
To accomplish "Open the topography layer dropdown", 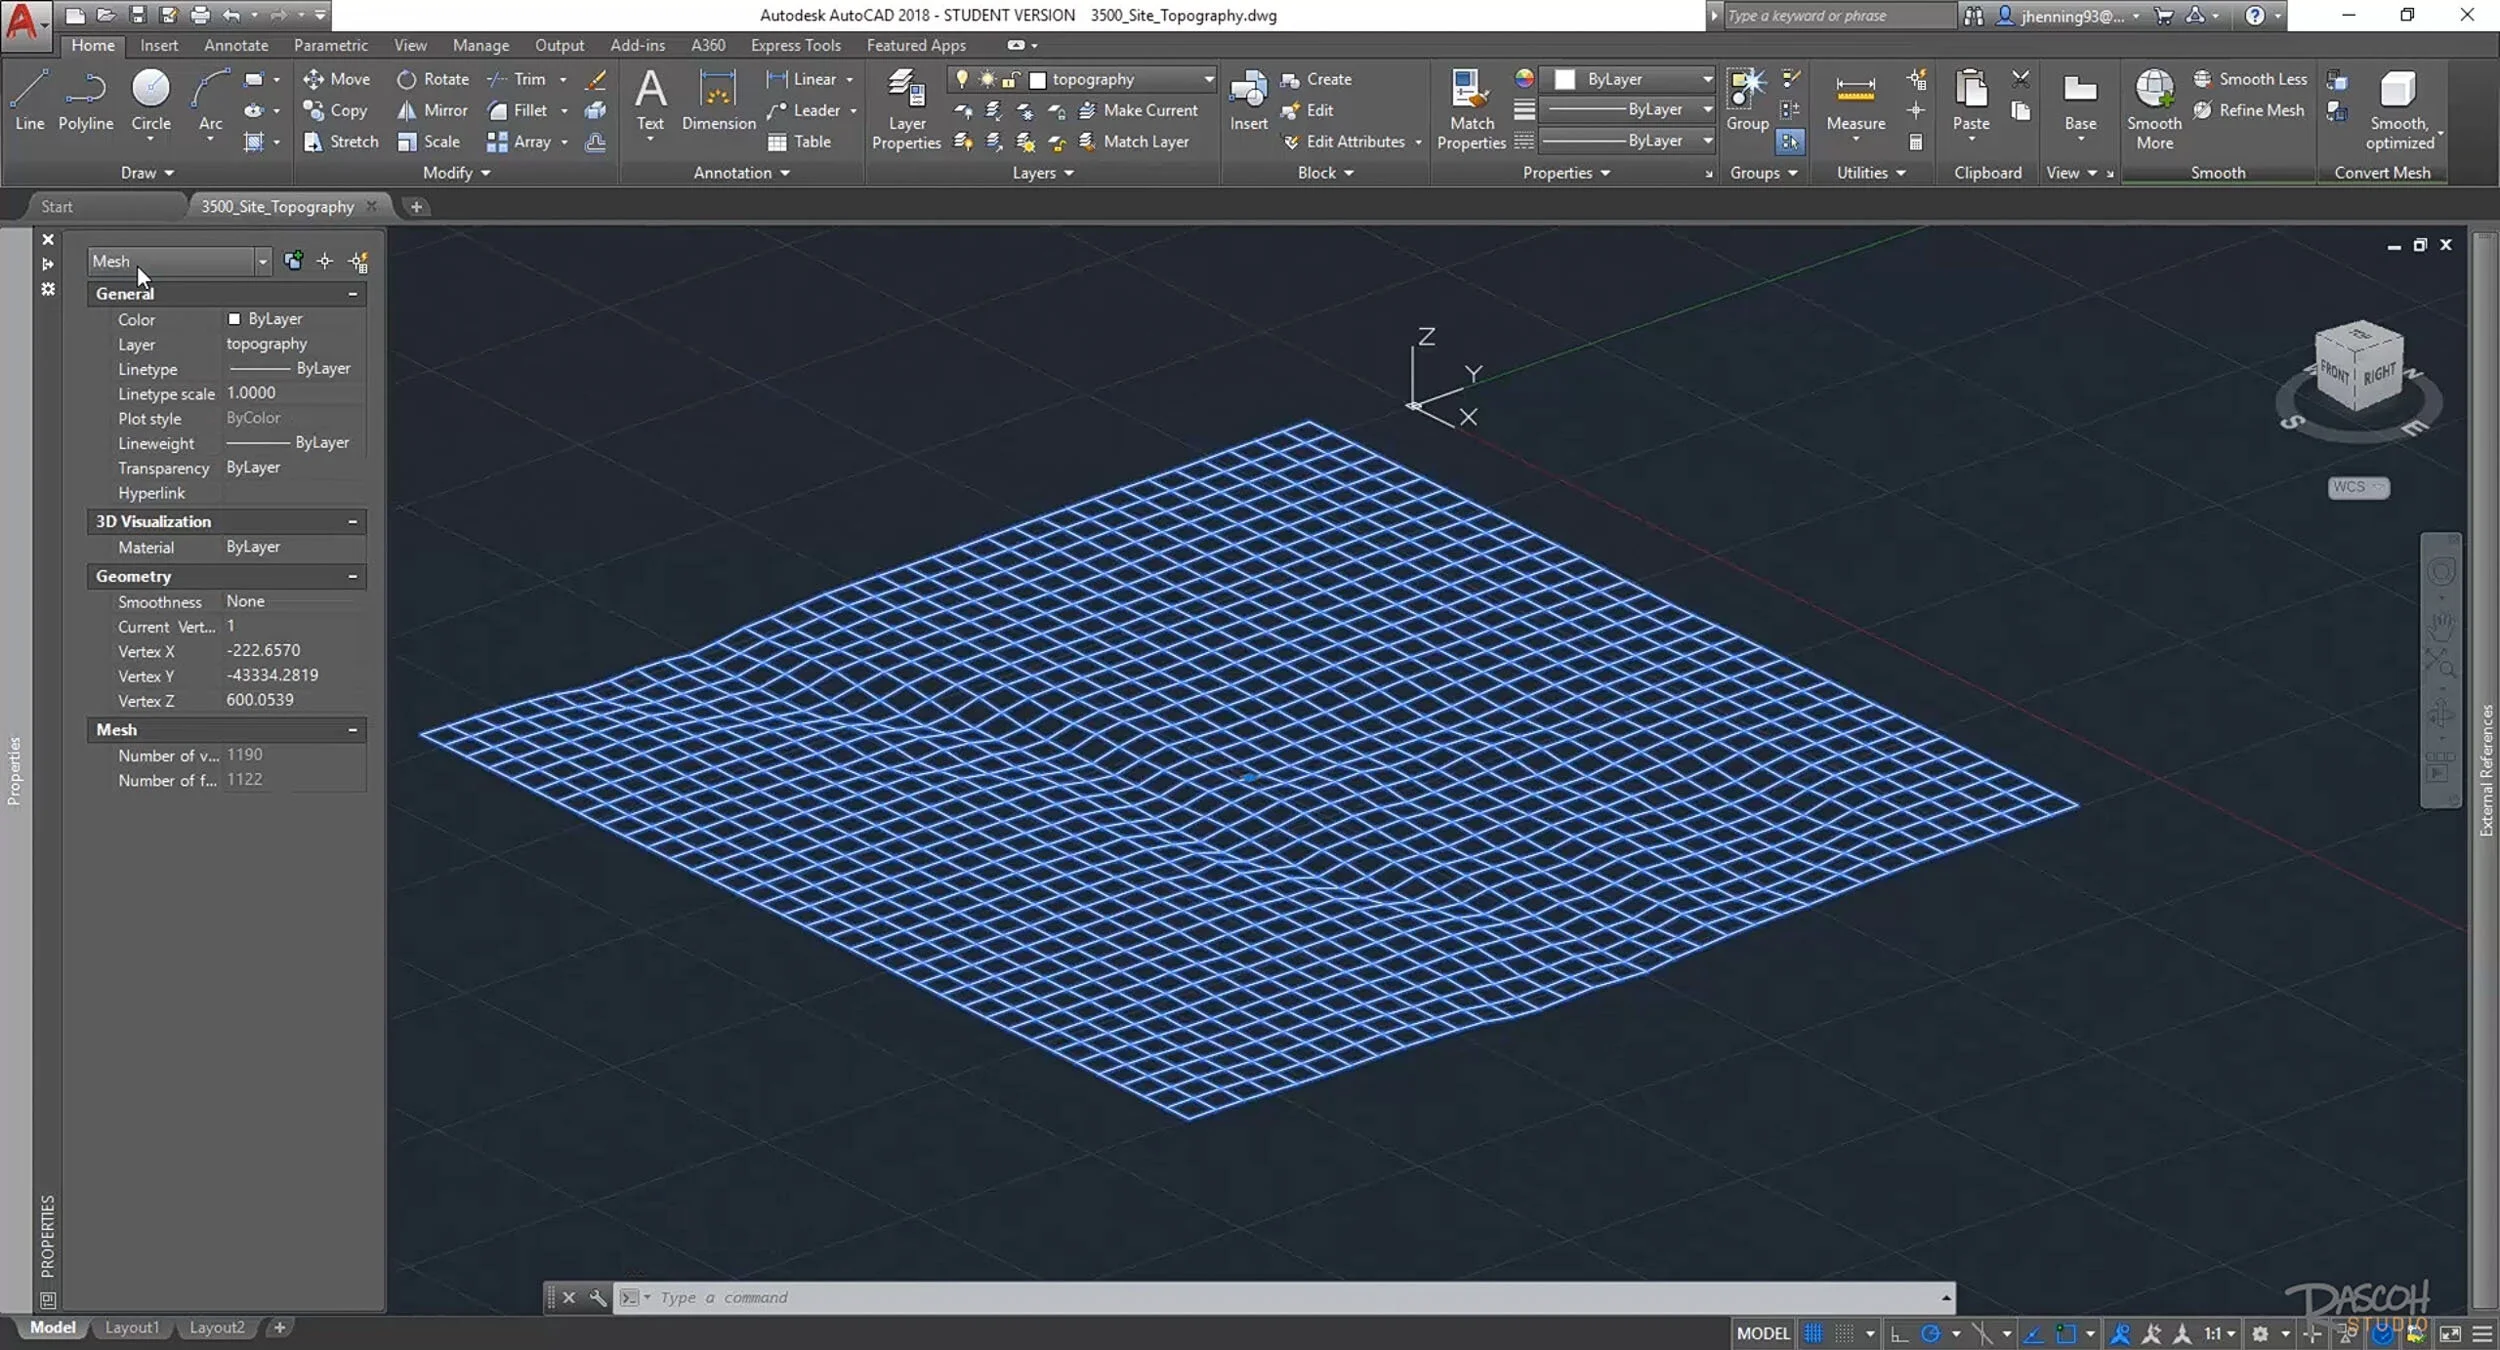I will (x=1208, y=79).
